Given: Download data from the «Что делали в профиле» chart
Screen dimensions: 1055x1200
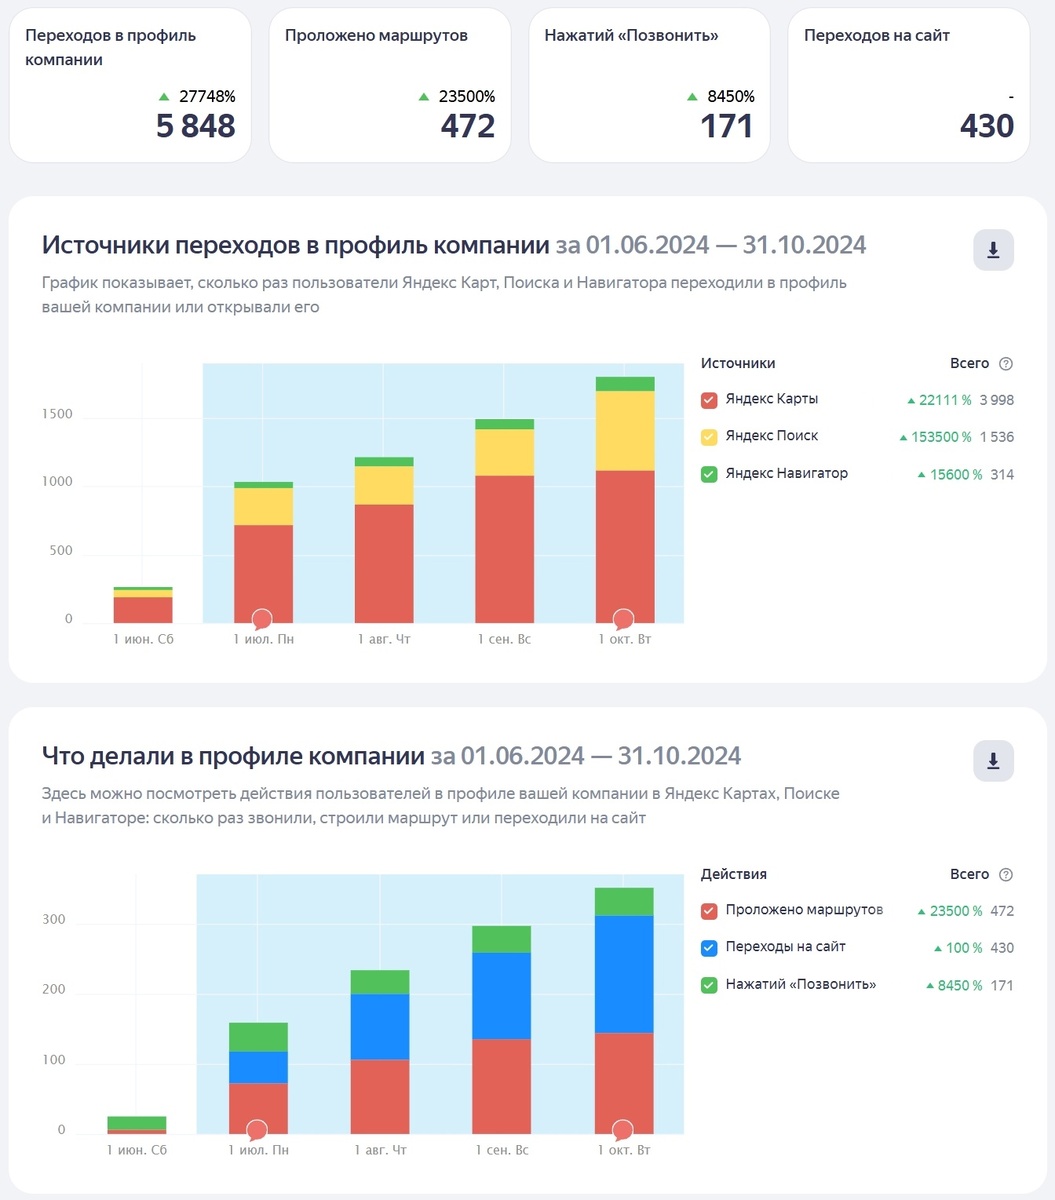Looking at the screenshot, I should tap(992, 760).
